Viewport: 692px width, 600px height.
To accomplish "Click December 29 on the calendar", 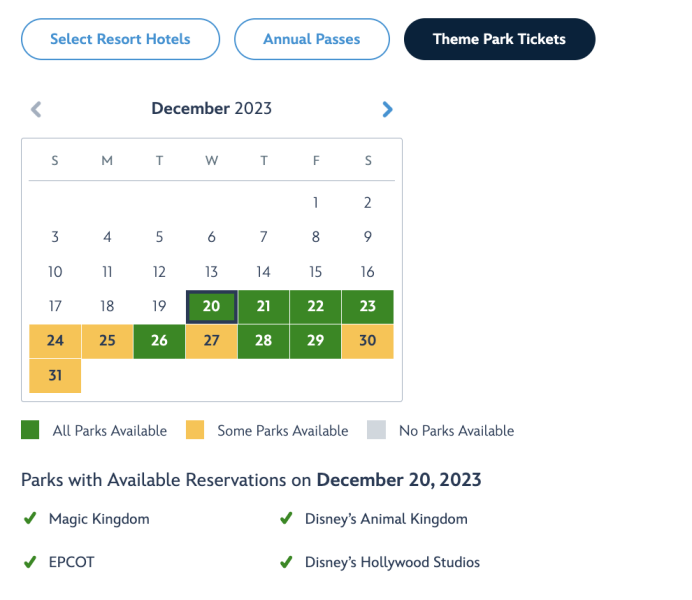I will coord(316,341).
